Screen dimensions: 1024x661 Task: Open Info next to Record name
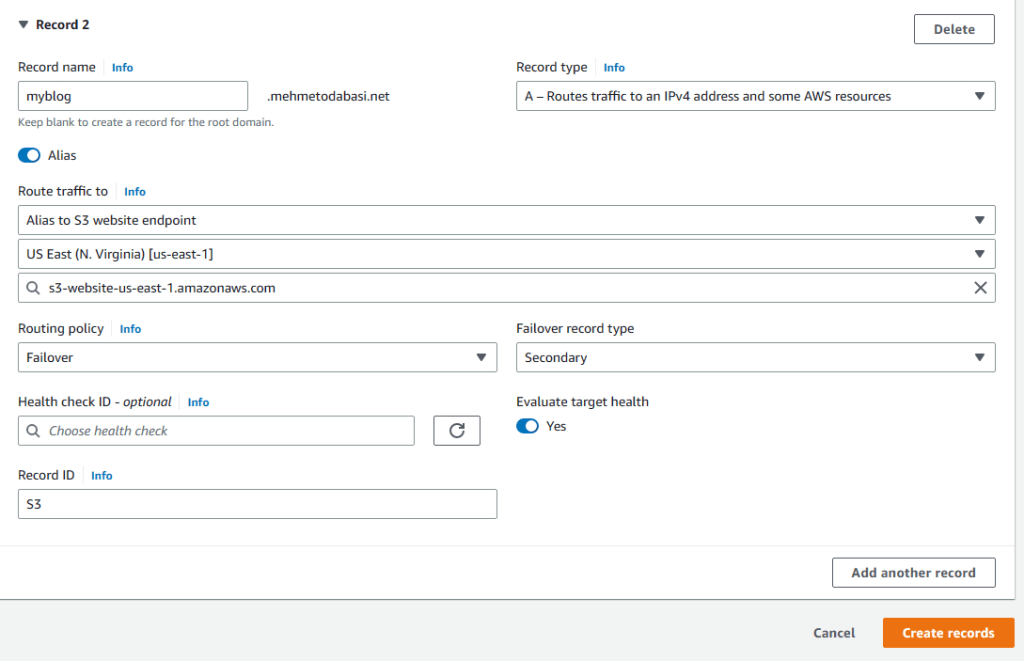click(x=122, y=68)
